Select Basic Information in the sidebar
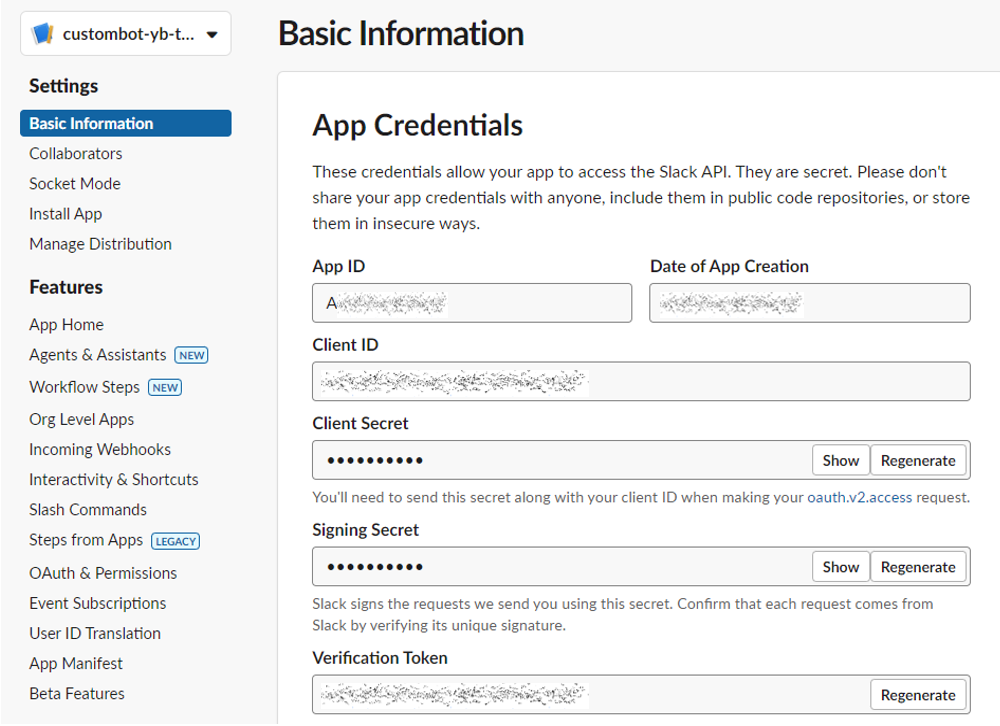The height and width of the screenshot is (726, 1000). coord(91,123)
